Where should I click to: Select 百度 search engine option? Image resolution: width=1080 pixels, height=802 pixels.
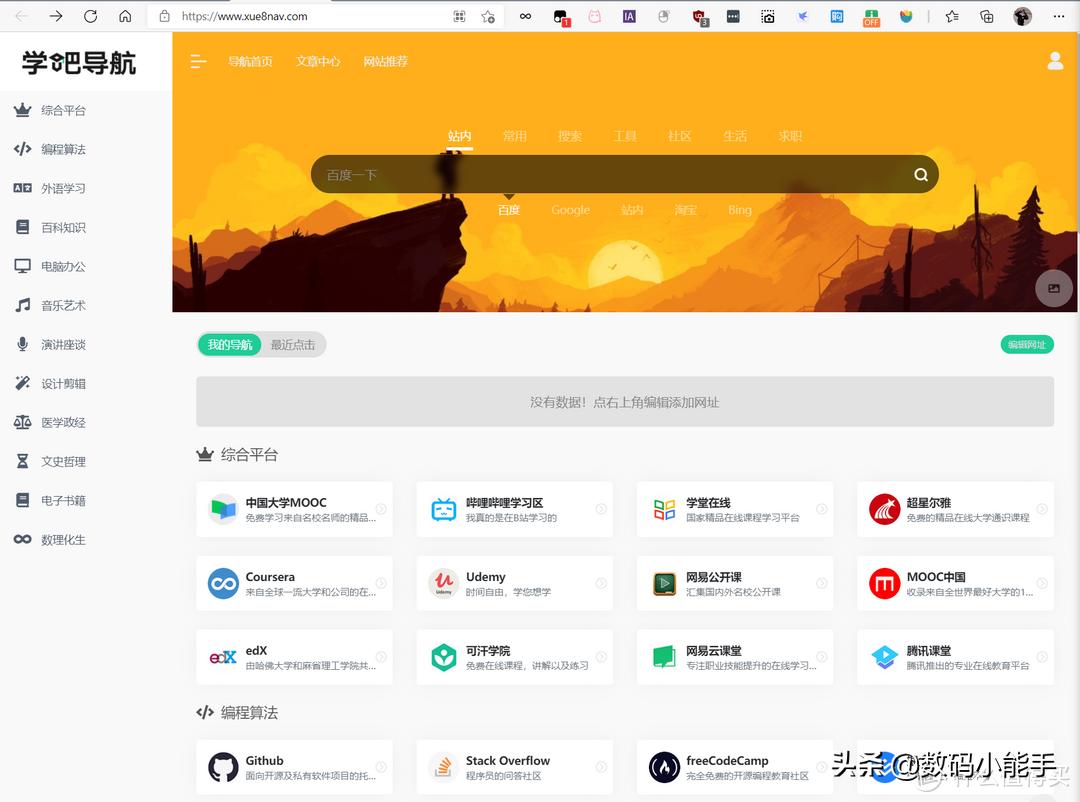click(509, 210)
